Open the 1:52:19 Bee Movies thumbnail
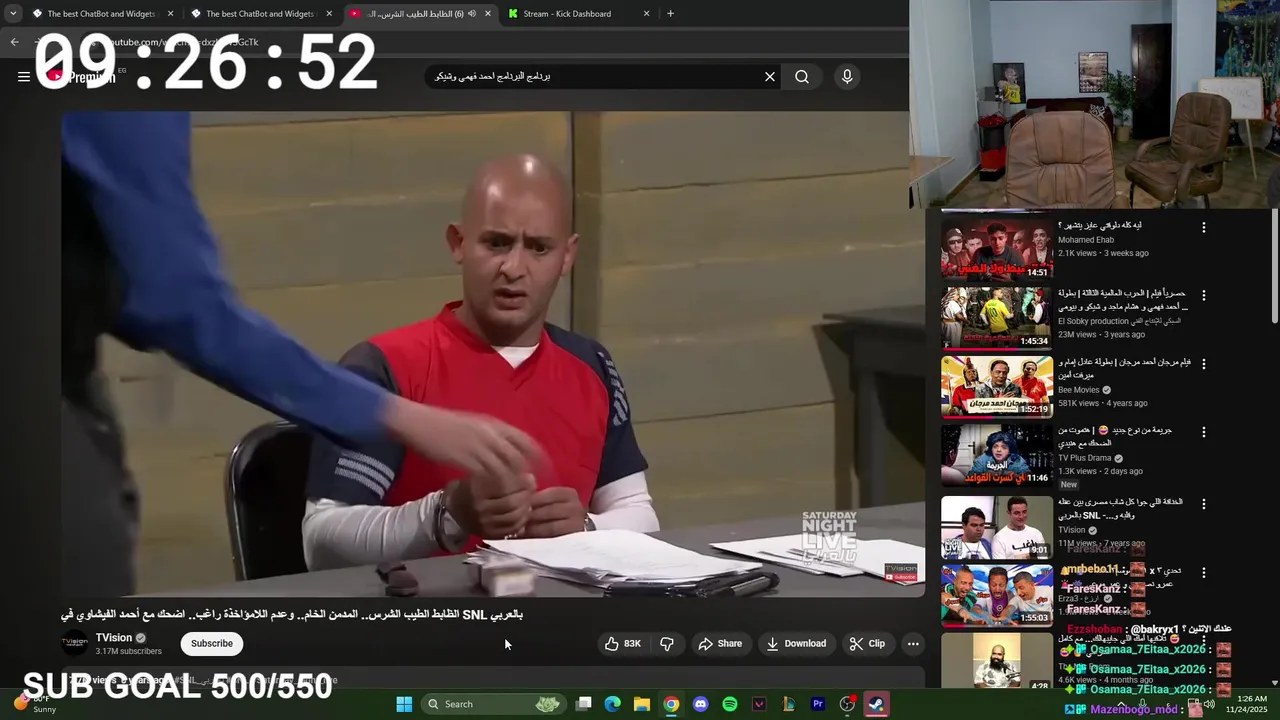The height and width of the screenshot is (720, 1280). point(997,387)
